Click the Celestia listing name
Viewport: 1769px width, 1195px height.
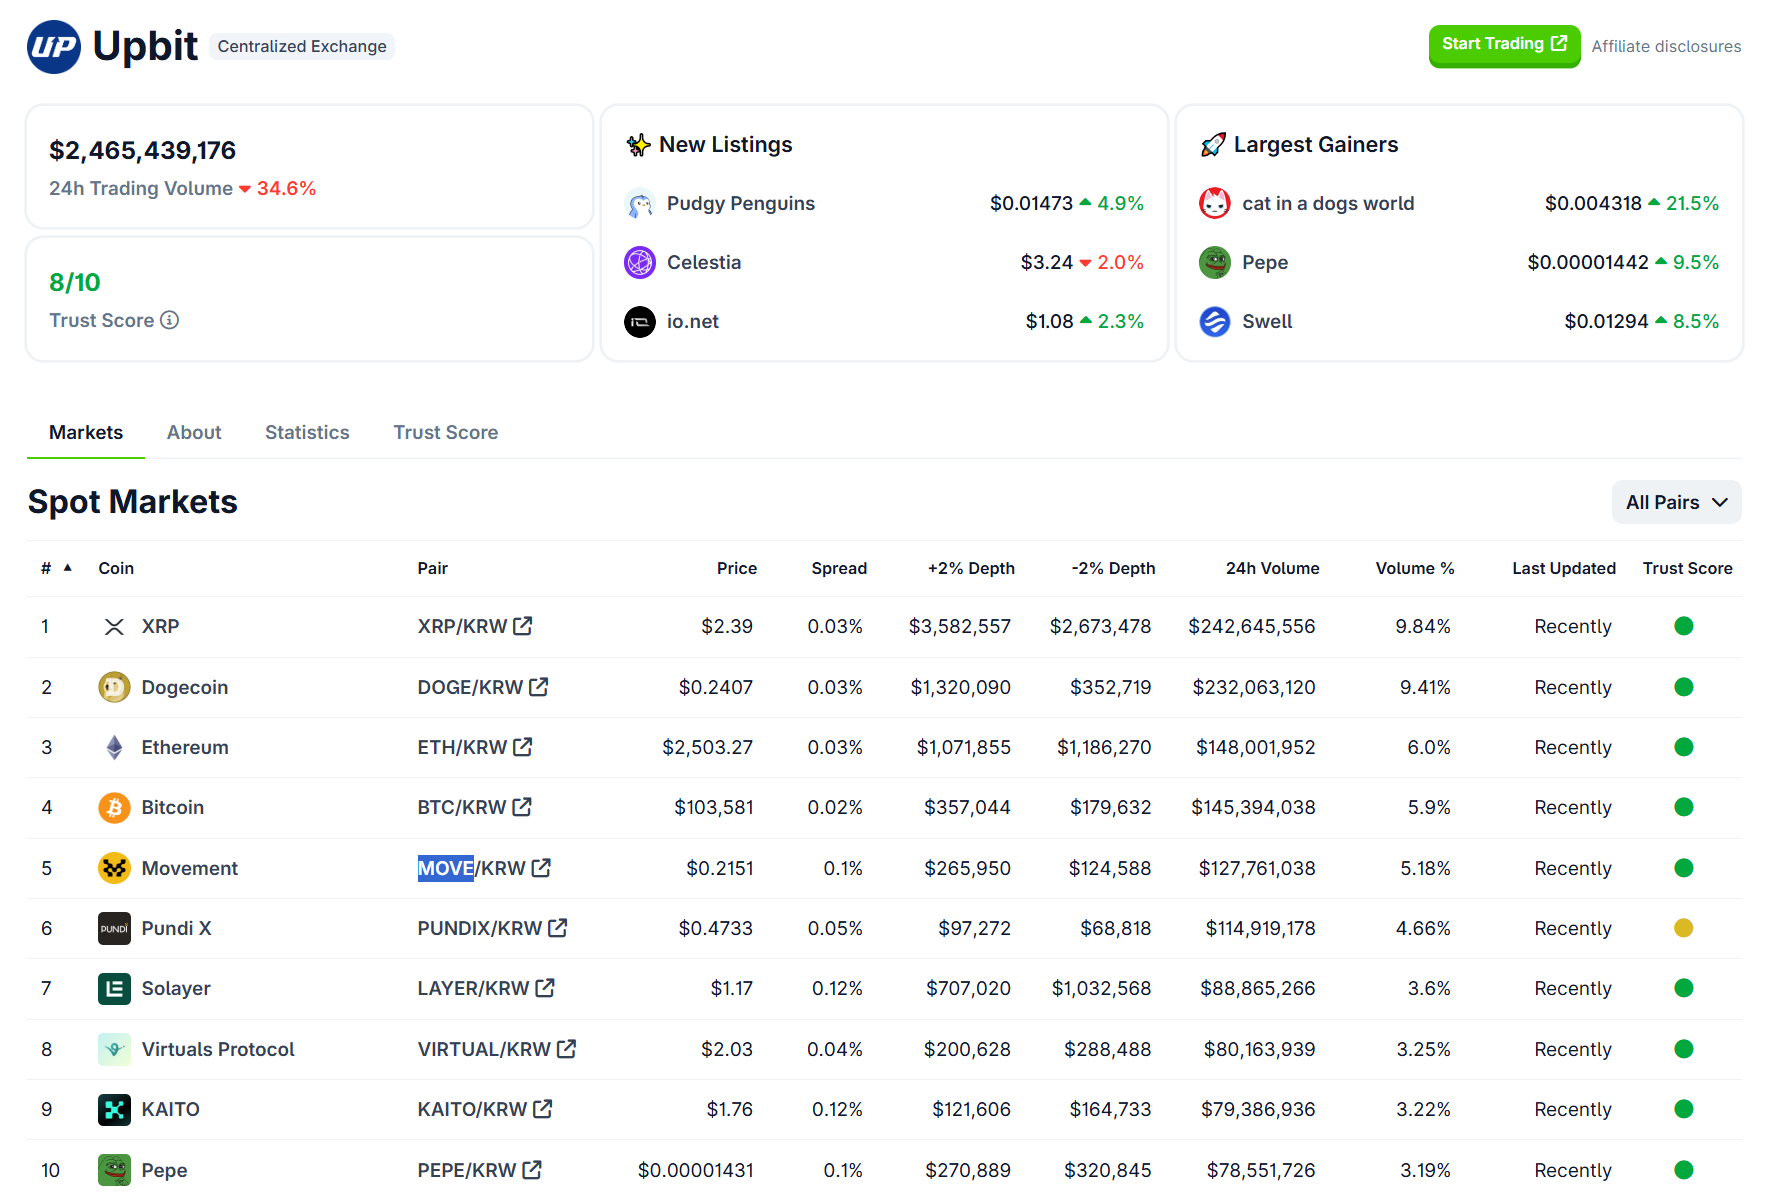pos(704,263)
